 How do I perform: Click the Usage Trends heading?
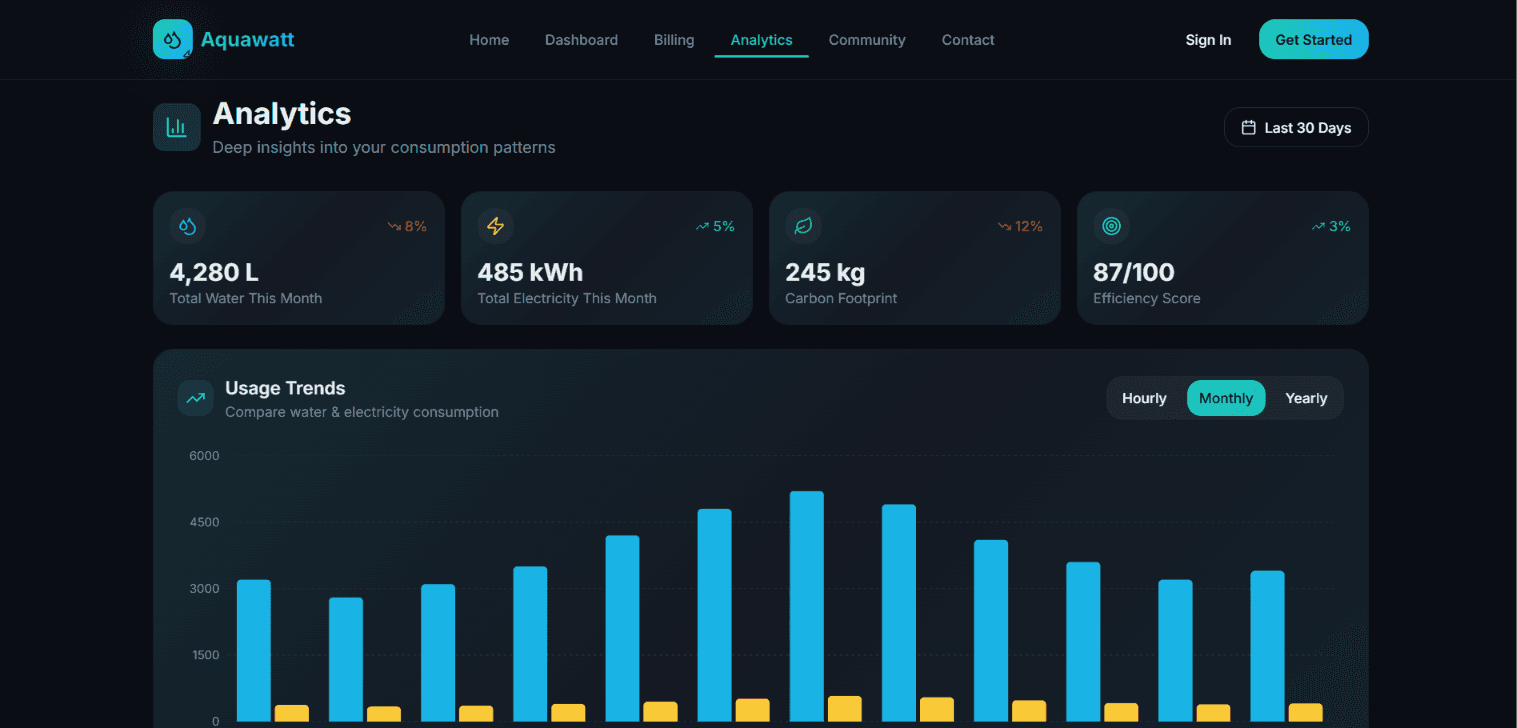(x=285, y=388)
